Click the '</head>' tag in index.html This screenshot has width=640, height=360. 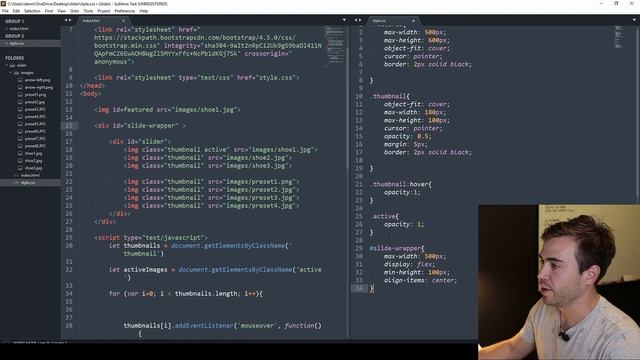point(92,86)
